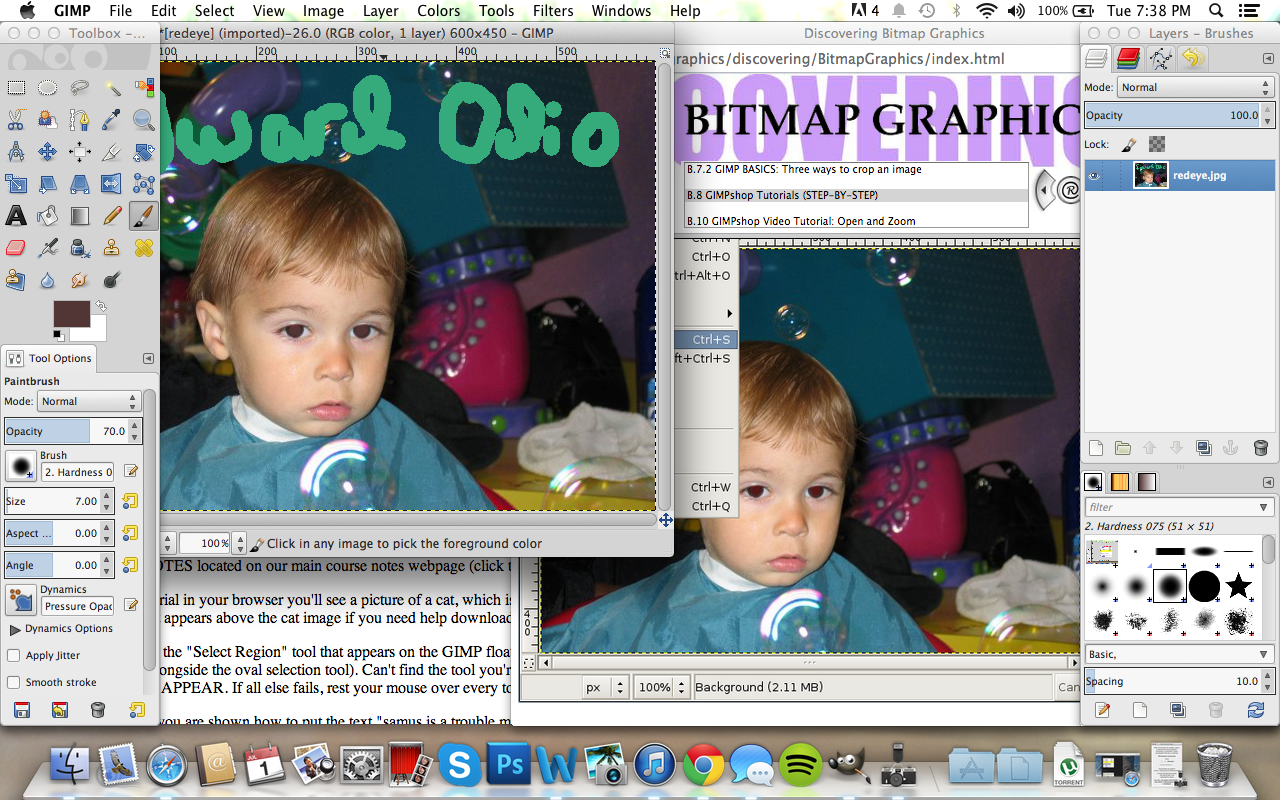The height and width of the screenshot is (800, 1280).
Task: Switch to the Undo History tab
Action: coord(1192,58)
